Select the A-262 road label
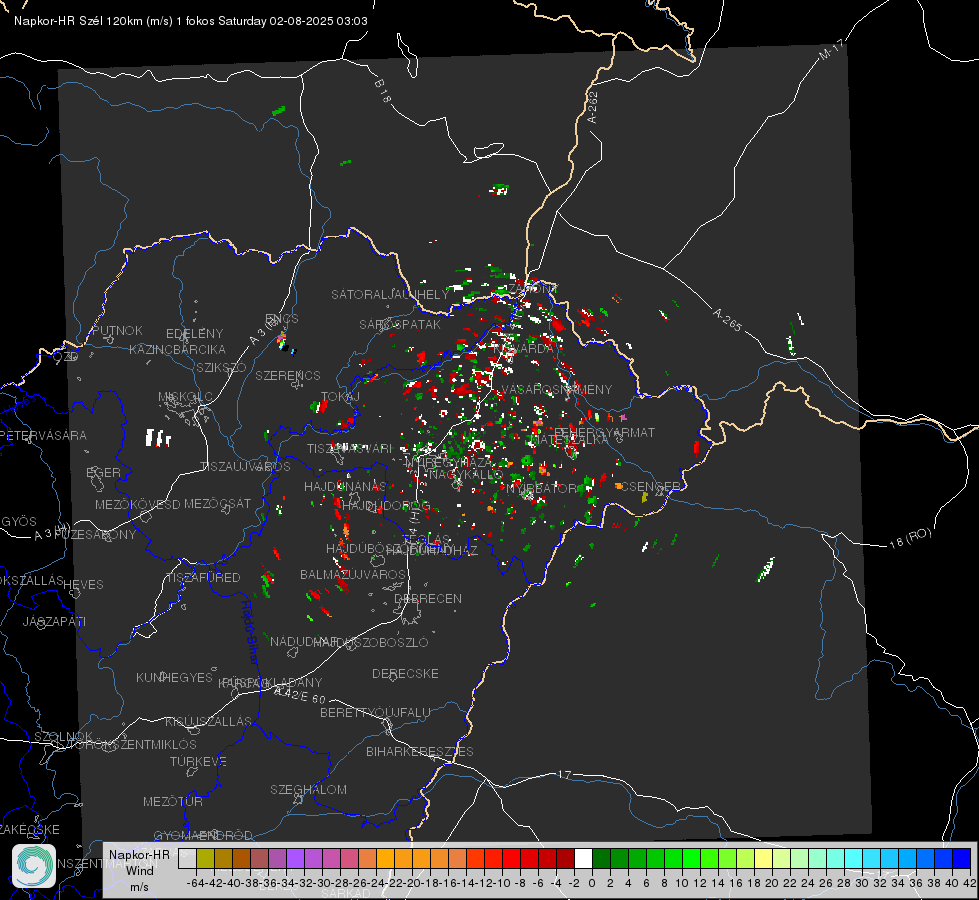 593,107
